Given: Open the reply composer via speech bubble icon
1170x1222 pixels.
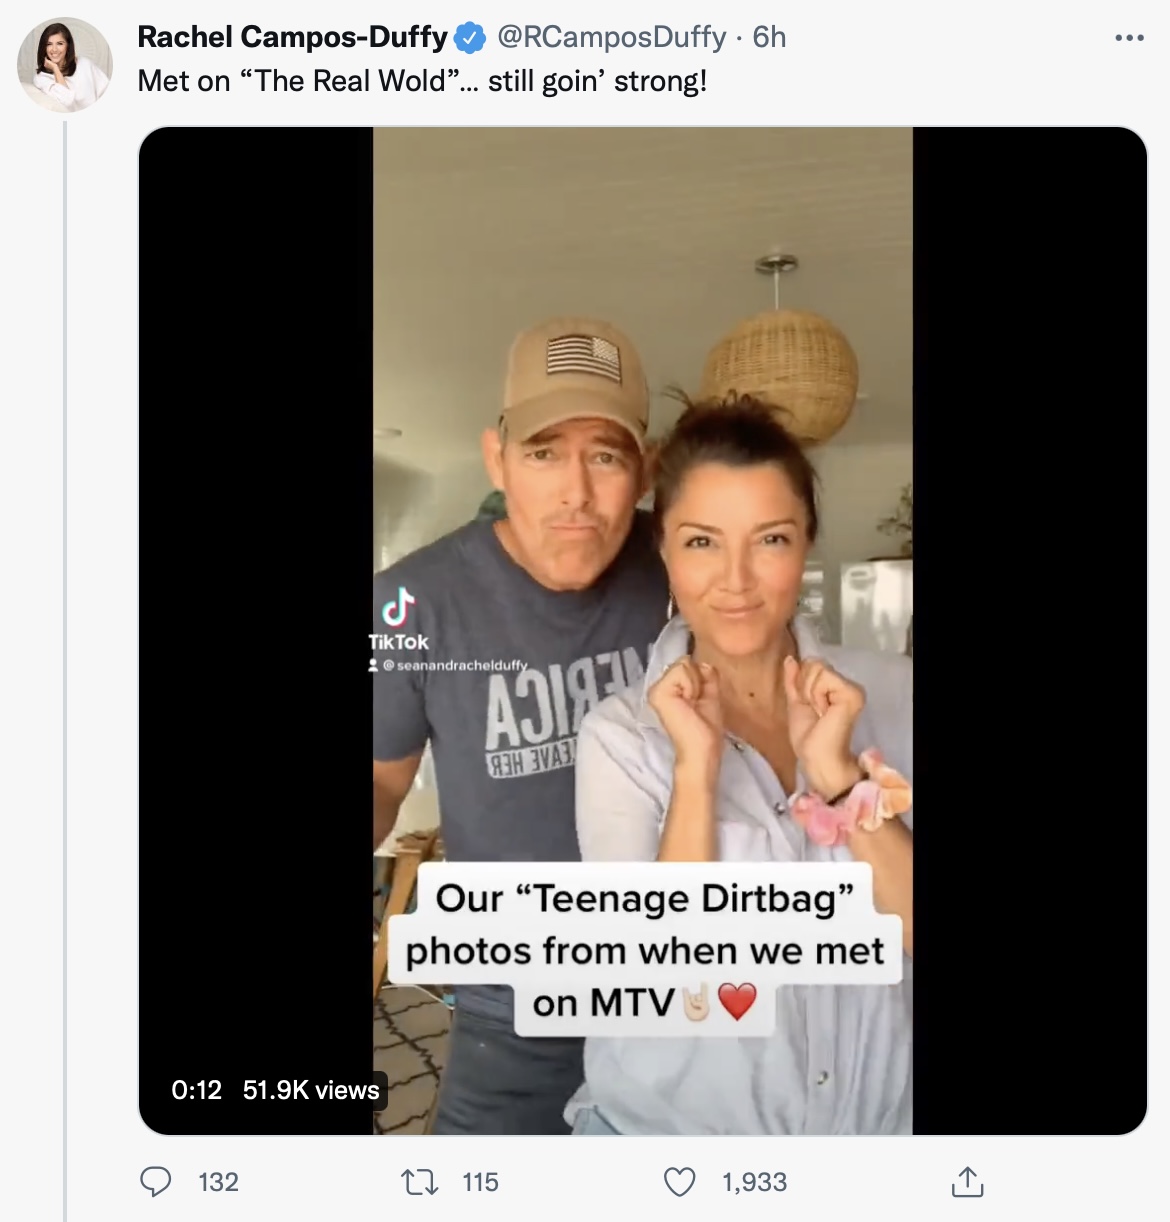Looking at the screenshot, I should 155,1183.
